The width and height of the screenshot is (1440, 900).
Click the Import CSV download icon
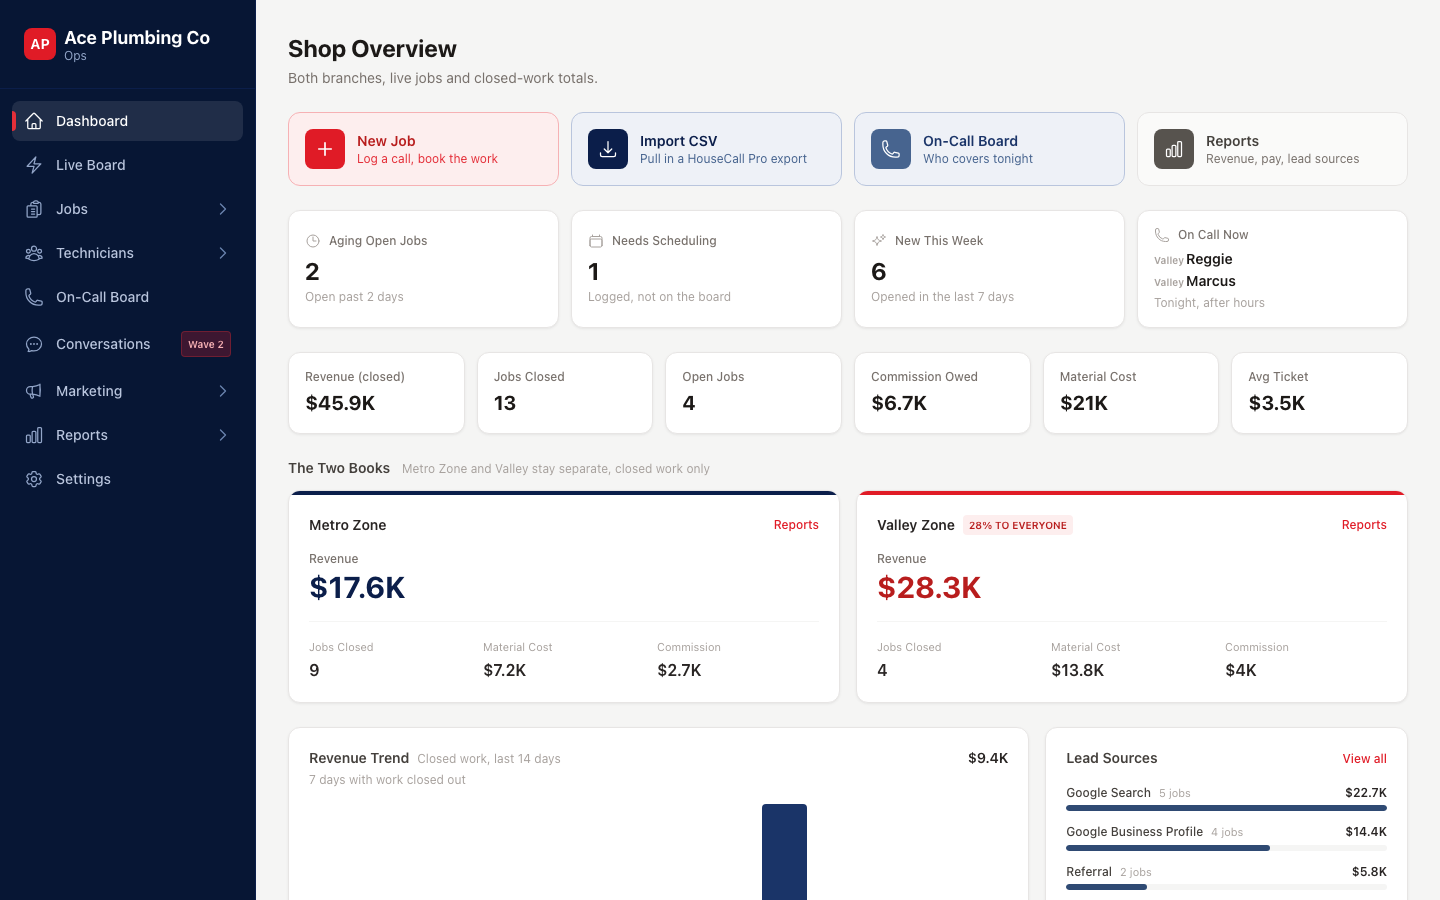pyautogui.click(x=608, y=149)
